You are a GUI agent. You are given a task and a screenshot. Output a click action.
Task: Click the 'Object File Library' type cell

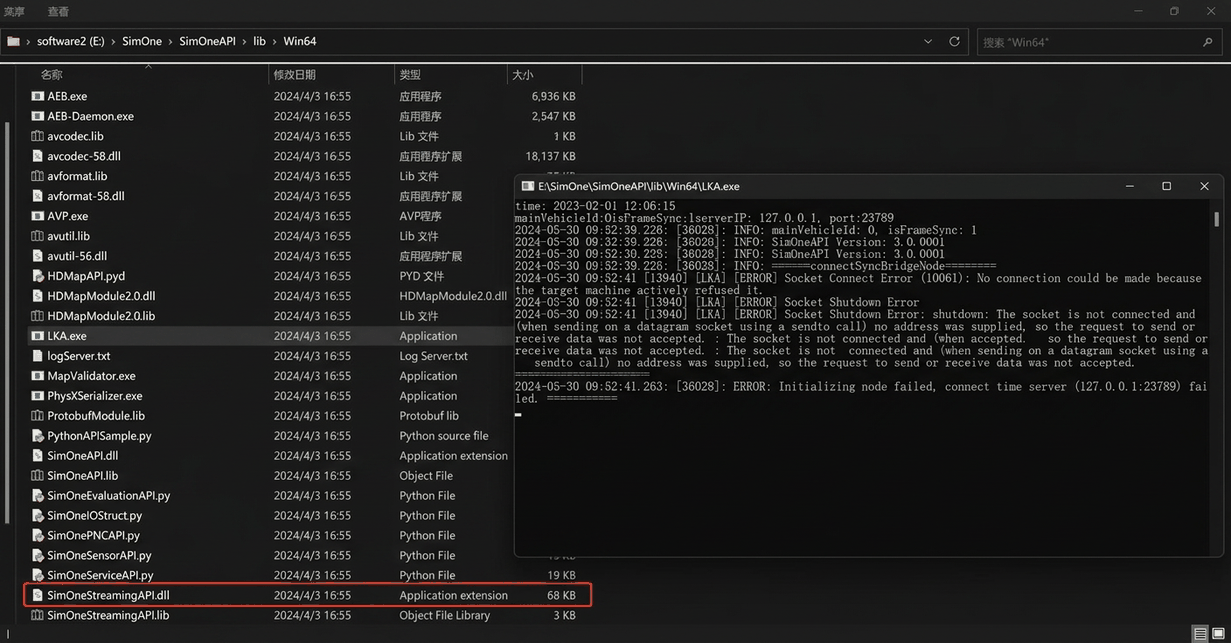click(x=444, y=616)
